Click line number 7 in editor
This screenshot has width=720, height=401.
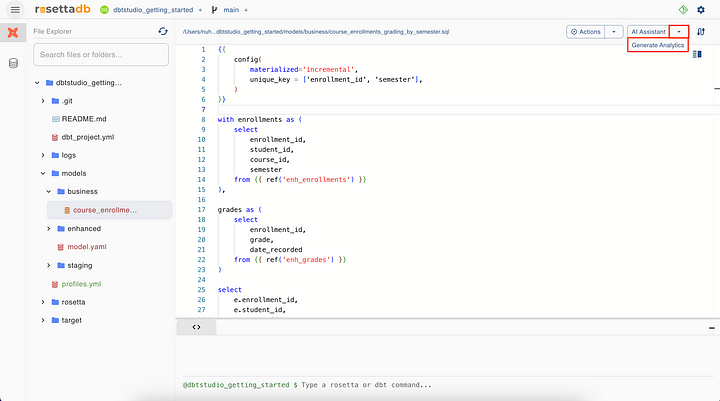point(203,109)
